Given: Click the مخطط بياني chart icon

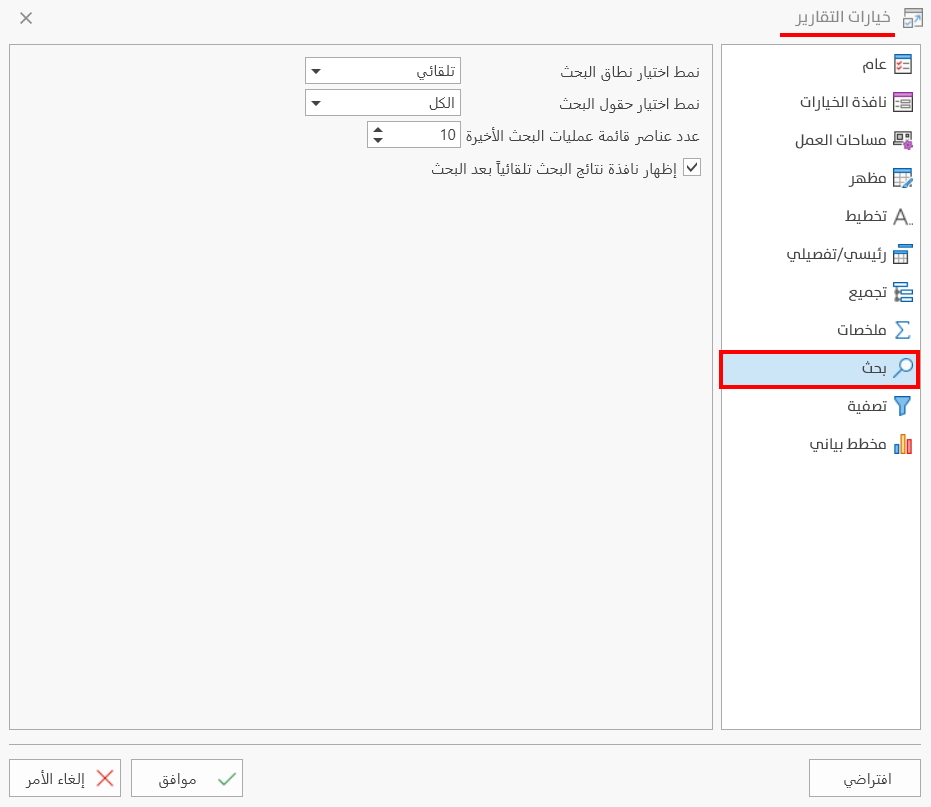Looking at the screenshot, I should click(902, 445).
